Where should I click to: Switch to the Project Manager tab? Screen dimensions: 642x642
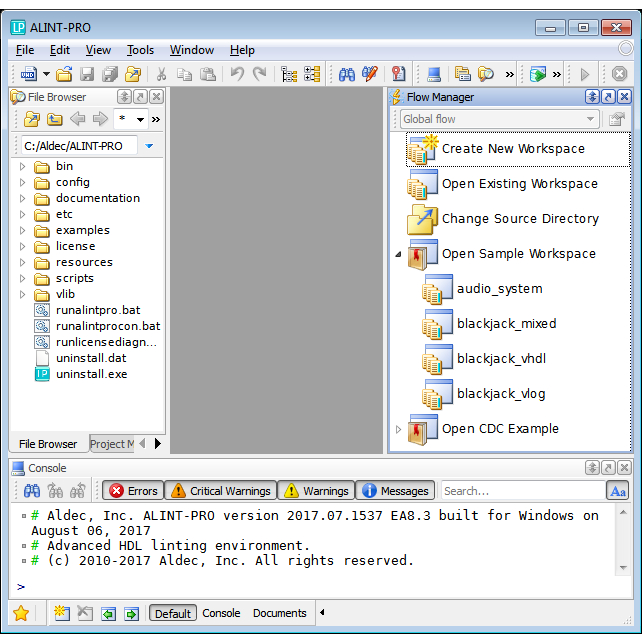(112, 444)
